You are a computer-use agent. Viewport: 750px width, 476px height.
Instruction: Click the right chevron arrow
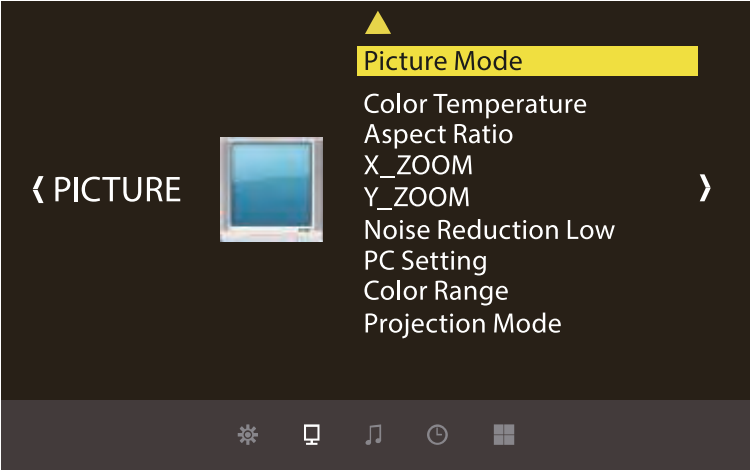pyautogui.click(x=706, y=188)
